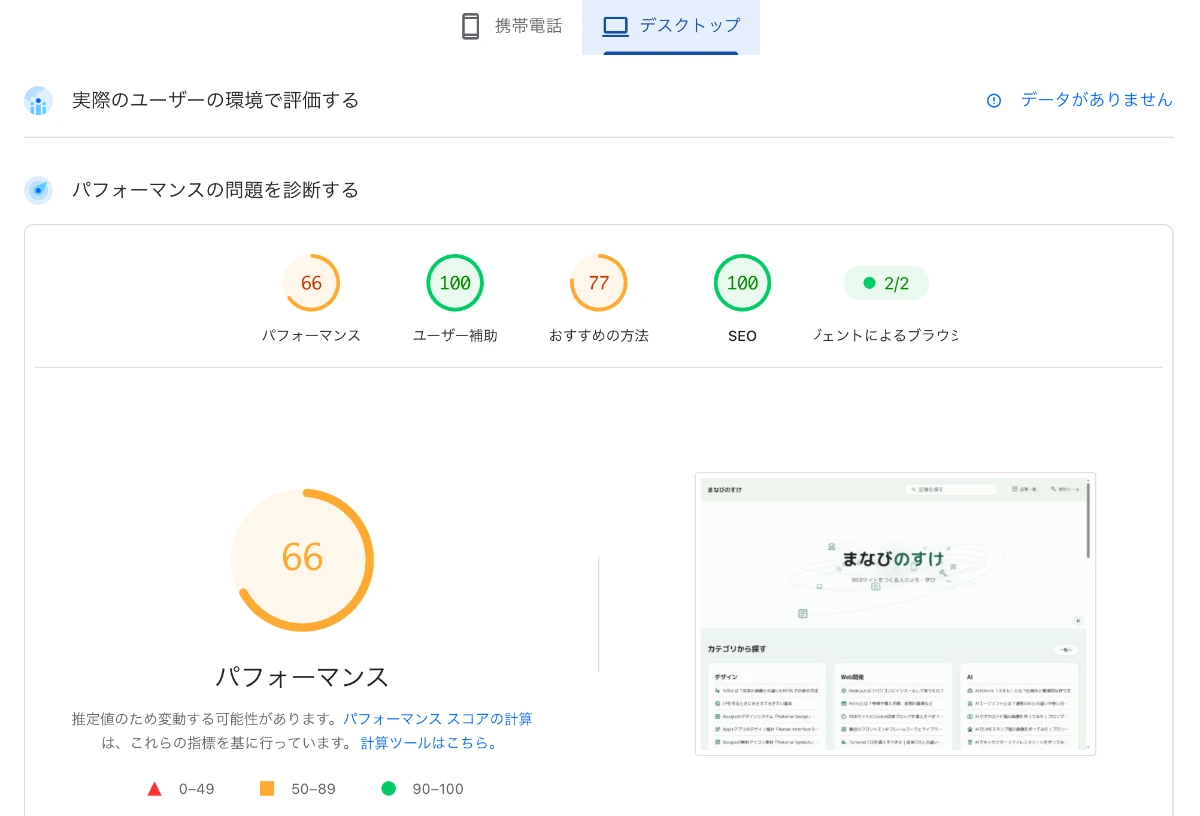1200x816 pixels.
Task: Click the real user environment section icon
Action: coord(38,101)
